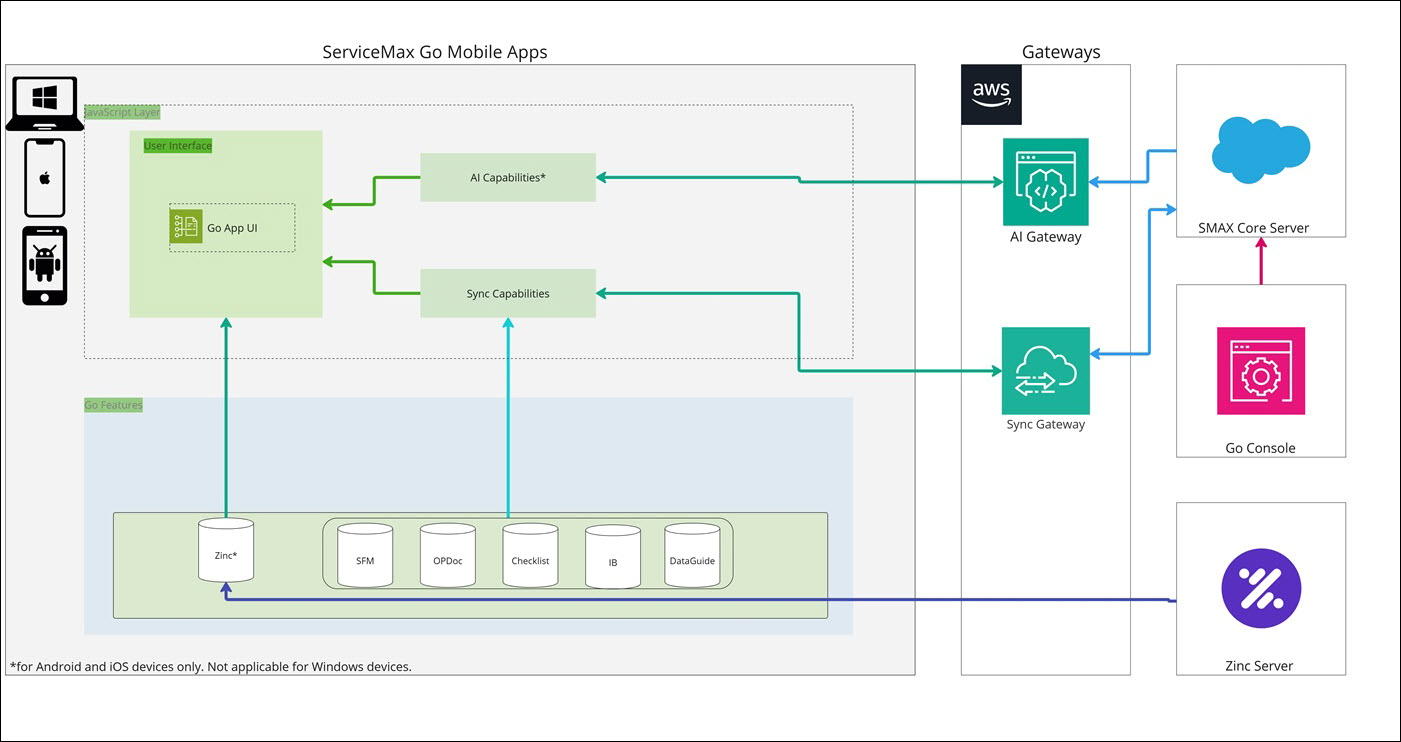1401x742 pixels.
Task: Click the Zinc Server label
Action: tap(1259, 666)
